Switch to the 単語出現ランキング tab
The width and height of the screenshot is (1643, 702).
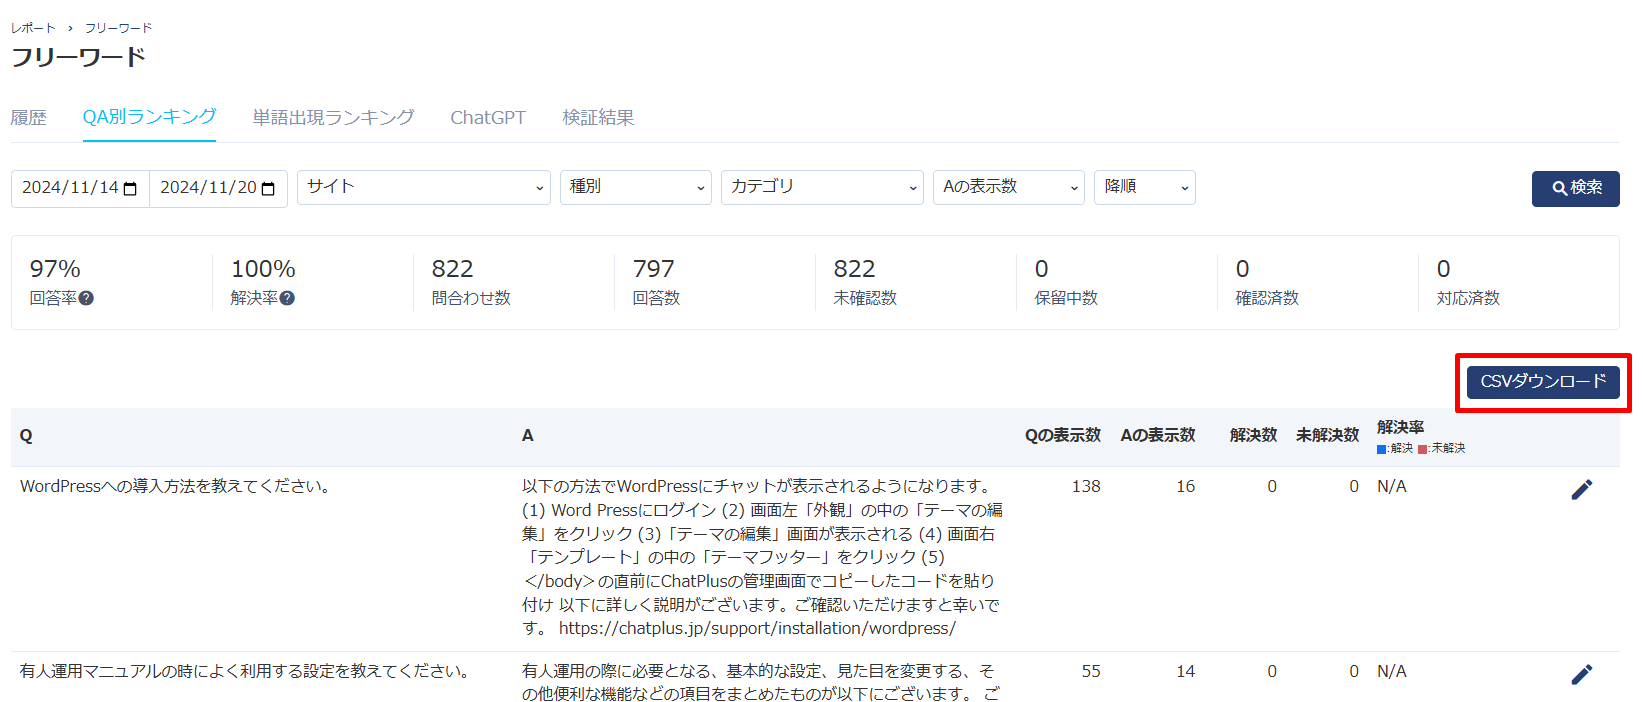(333, 118)
